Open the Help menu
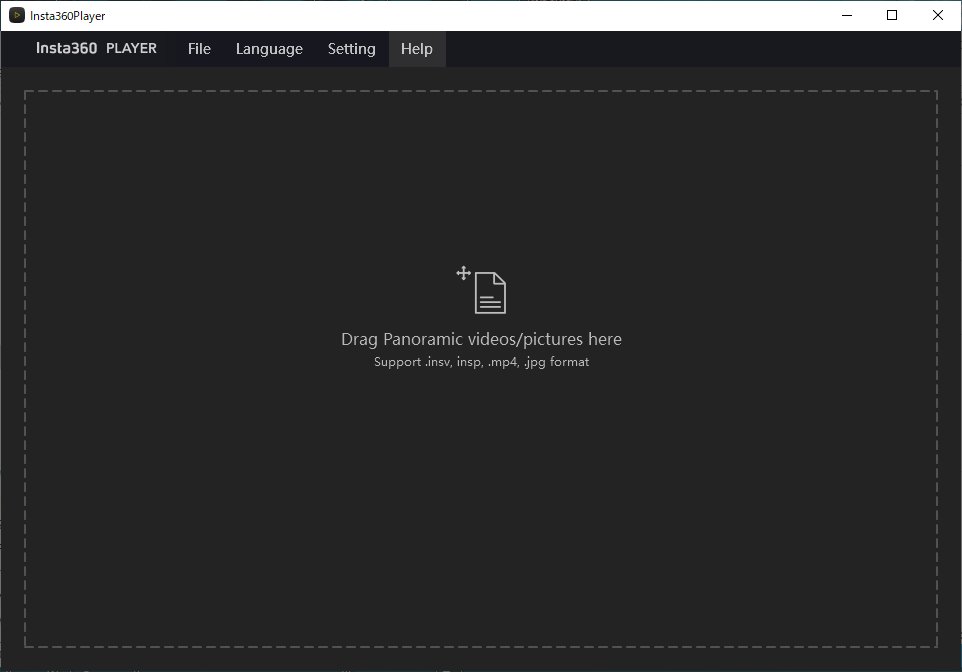 click(x=417, y=48)
